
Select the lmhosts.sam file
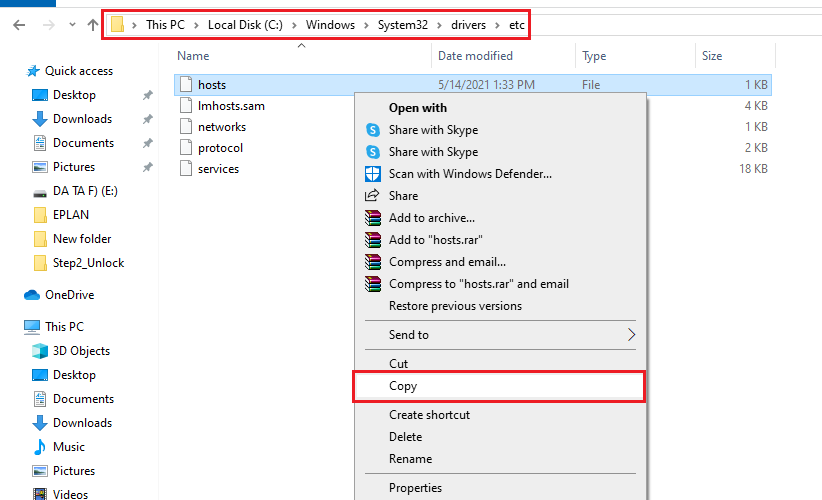(231, 106)
